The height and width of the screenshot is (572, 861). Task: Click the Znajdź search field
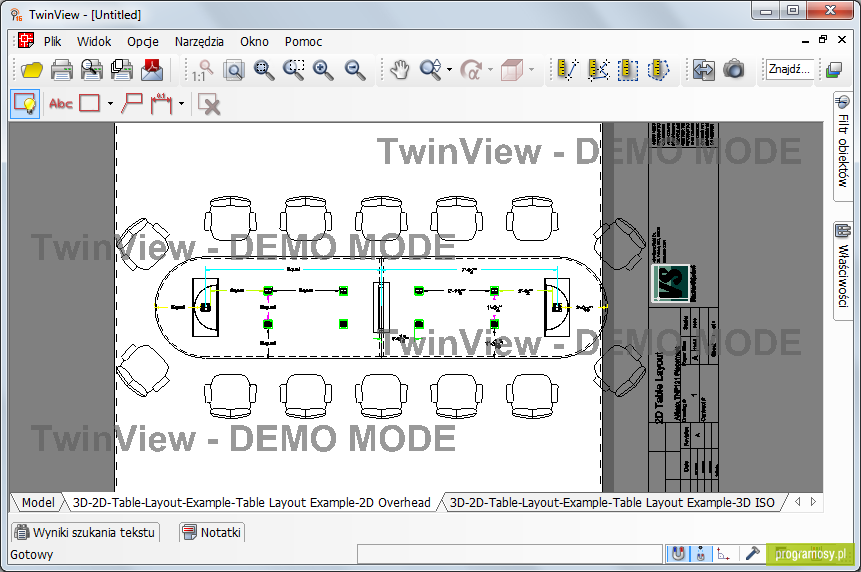click(789, 69)
